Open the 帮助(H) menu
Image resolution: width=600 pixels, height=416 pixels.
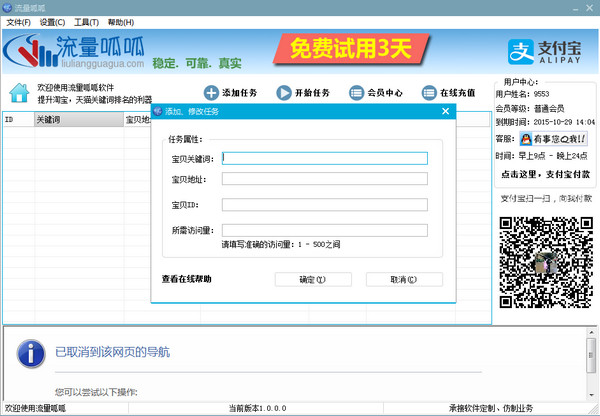121,21
